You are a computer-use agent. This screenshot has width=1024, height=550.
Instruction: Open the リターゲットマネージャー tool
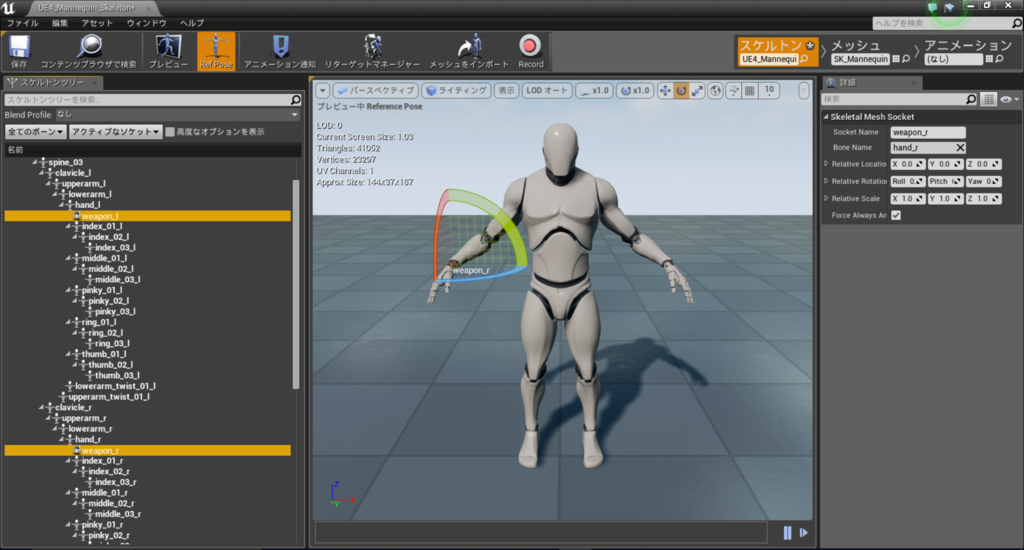click(x=372, y=51)
